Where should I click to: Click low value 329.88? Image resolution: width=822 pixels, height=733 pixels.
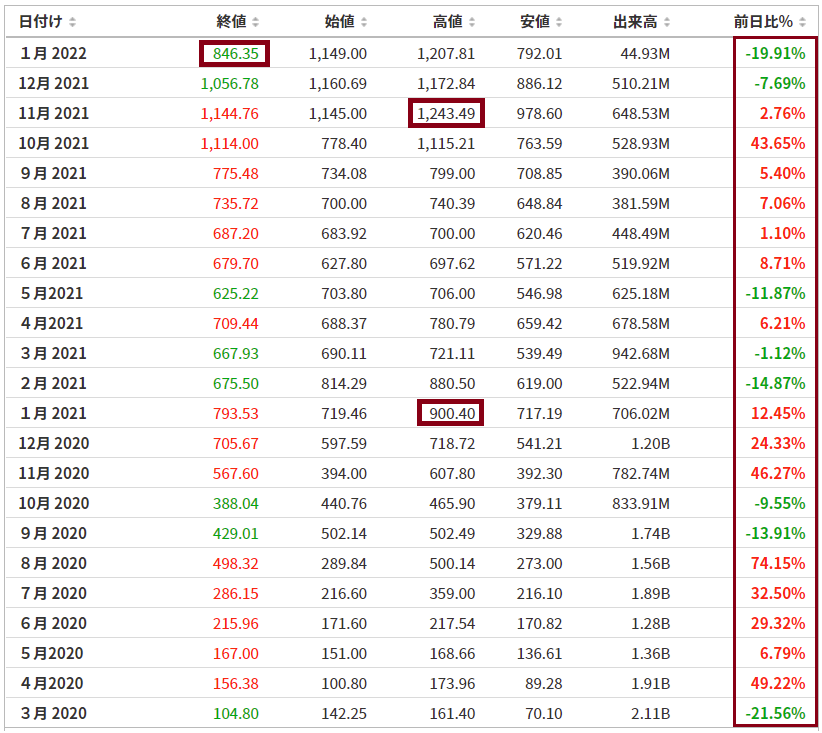[x=539, y=533]
